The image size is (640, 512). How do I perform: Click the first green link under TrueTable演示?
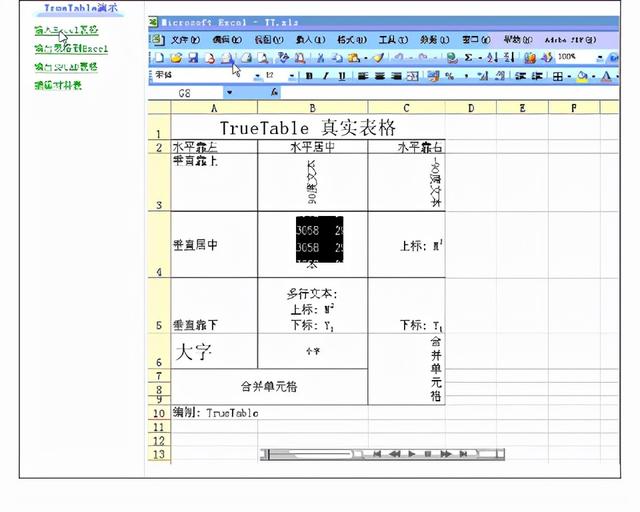click(x=66, y=30)
